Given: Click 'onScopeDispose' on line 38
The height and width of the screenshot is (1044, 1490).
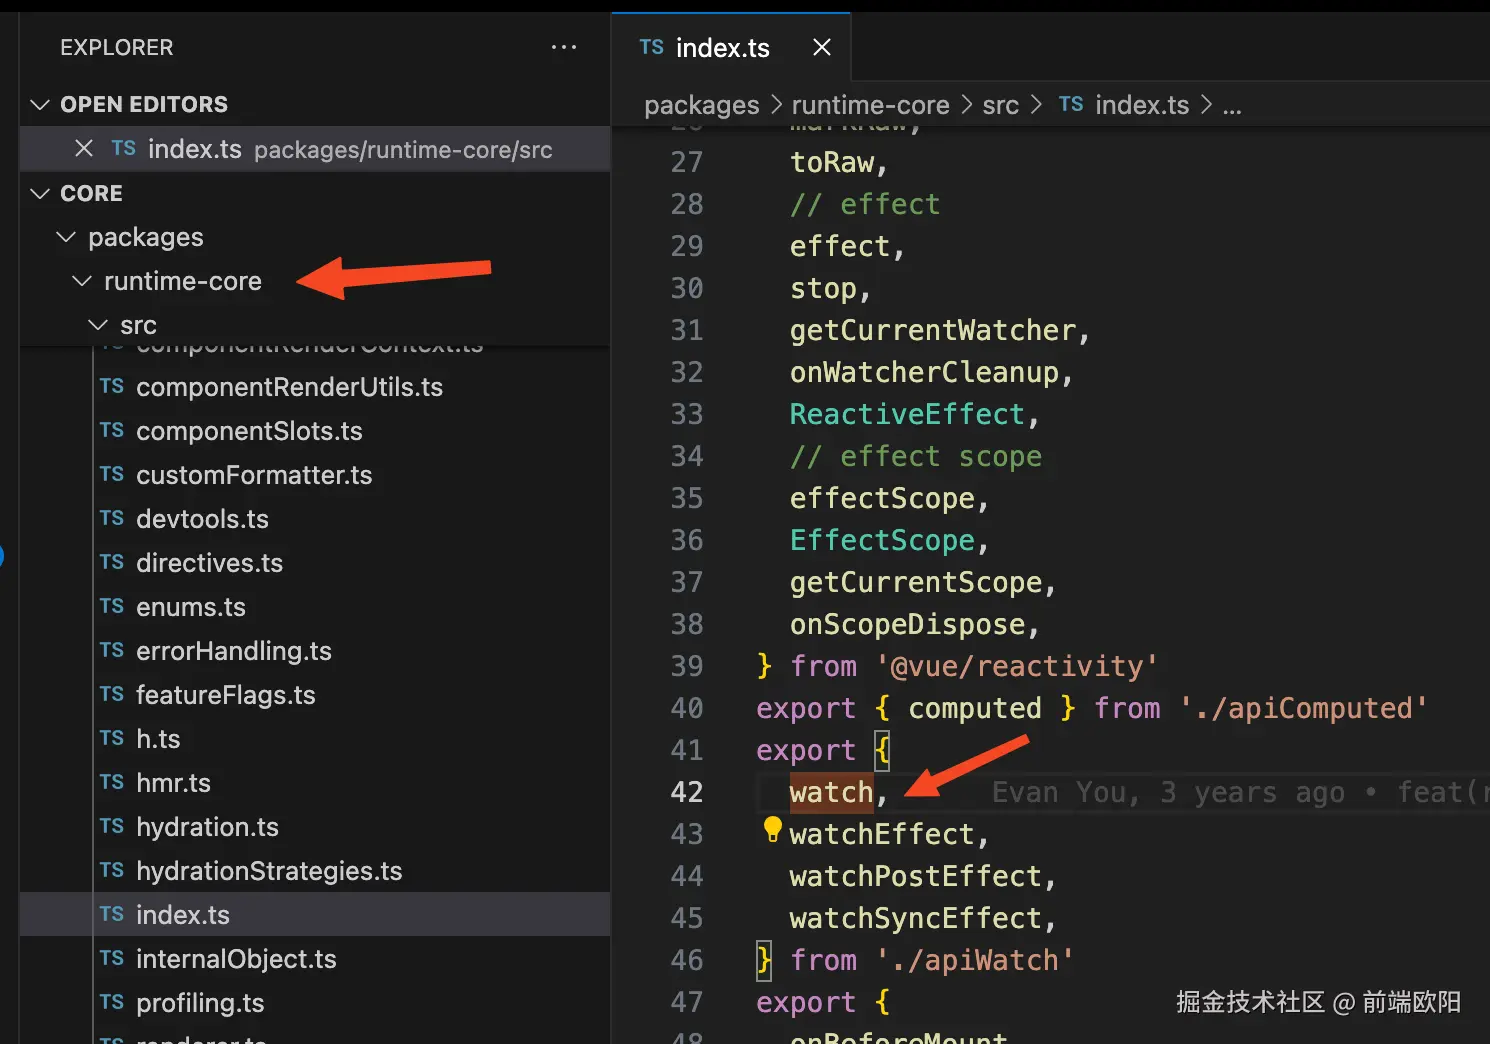Looking at the screenshot, I should pos(907,624).
